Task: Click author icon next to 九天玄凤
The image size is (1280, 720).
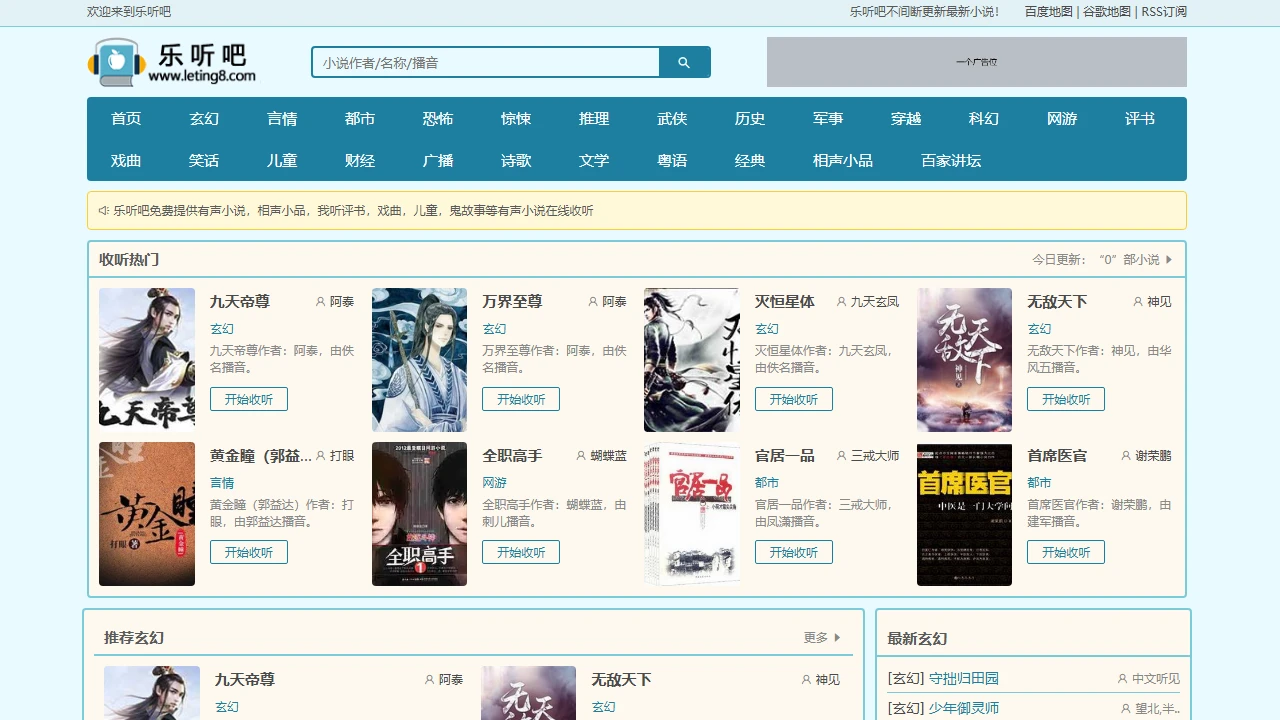Action: 841,302
